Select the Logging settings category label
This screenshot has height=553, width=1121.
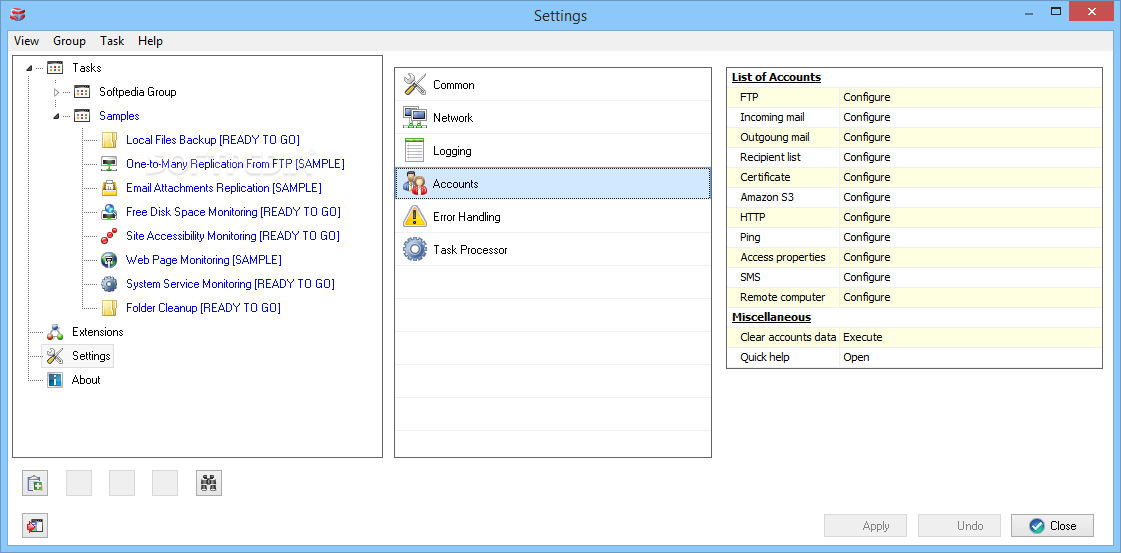(x=452, y=151)
